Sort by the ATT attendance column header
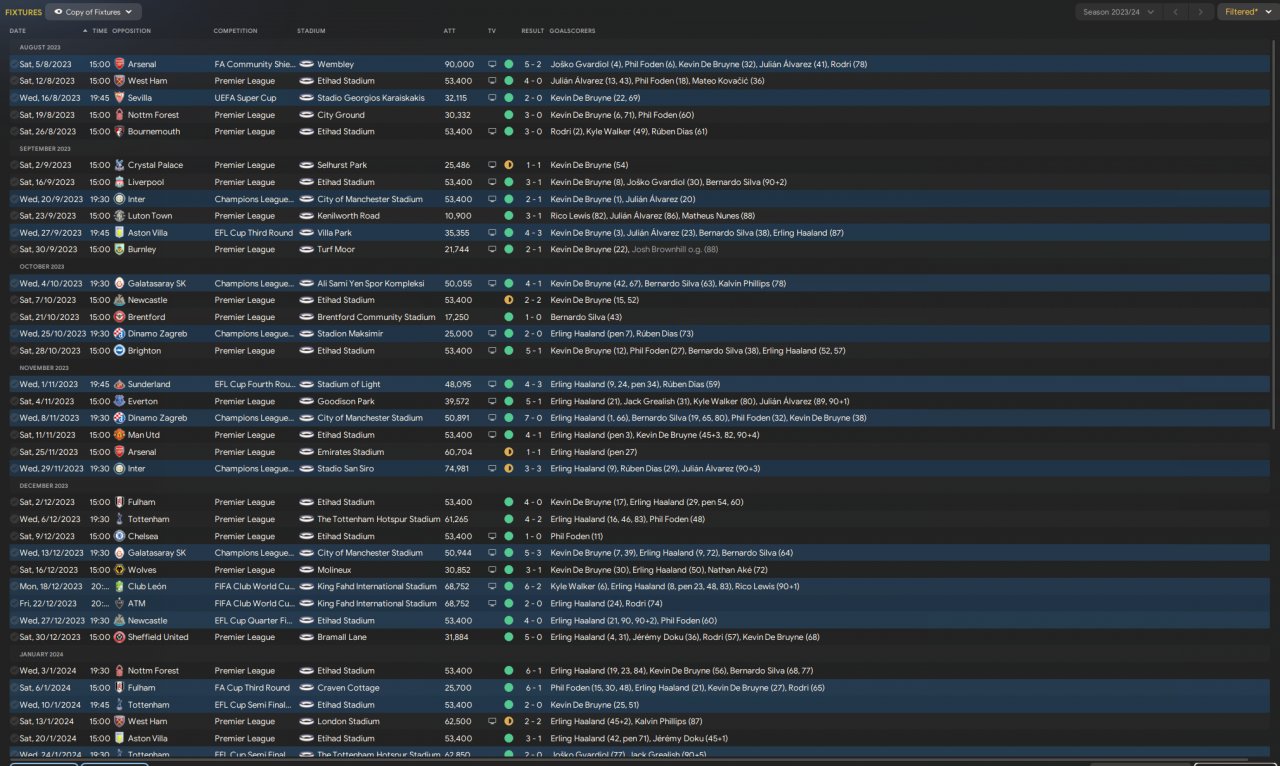 tap(449, 31)
